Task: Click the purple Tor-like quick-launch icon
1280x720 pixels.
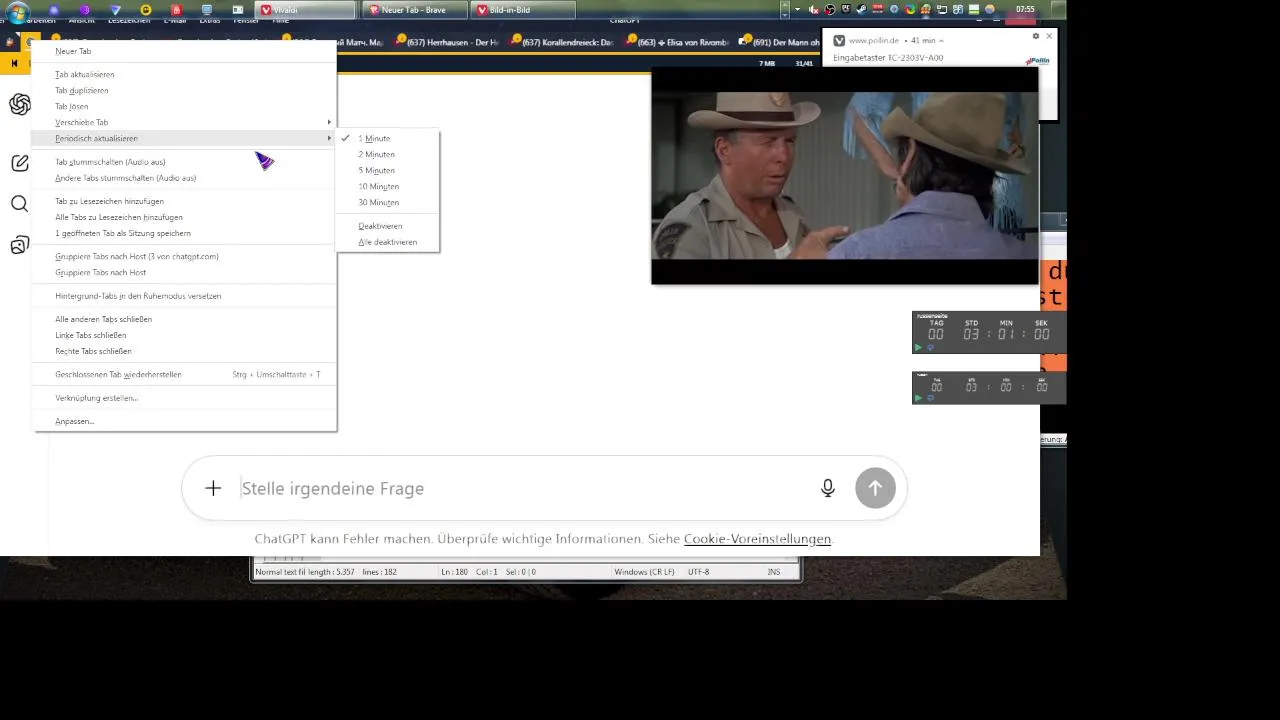Action: tap(85, 9)
